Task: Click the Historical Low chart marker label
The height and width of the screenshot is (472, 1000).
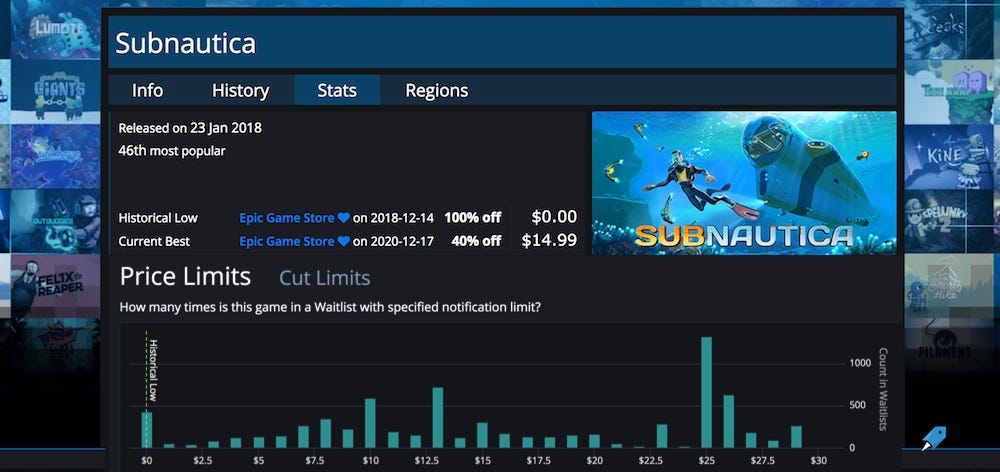Action: click(x=153, y=370)
